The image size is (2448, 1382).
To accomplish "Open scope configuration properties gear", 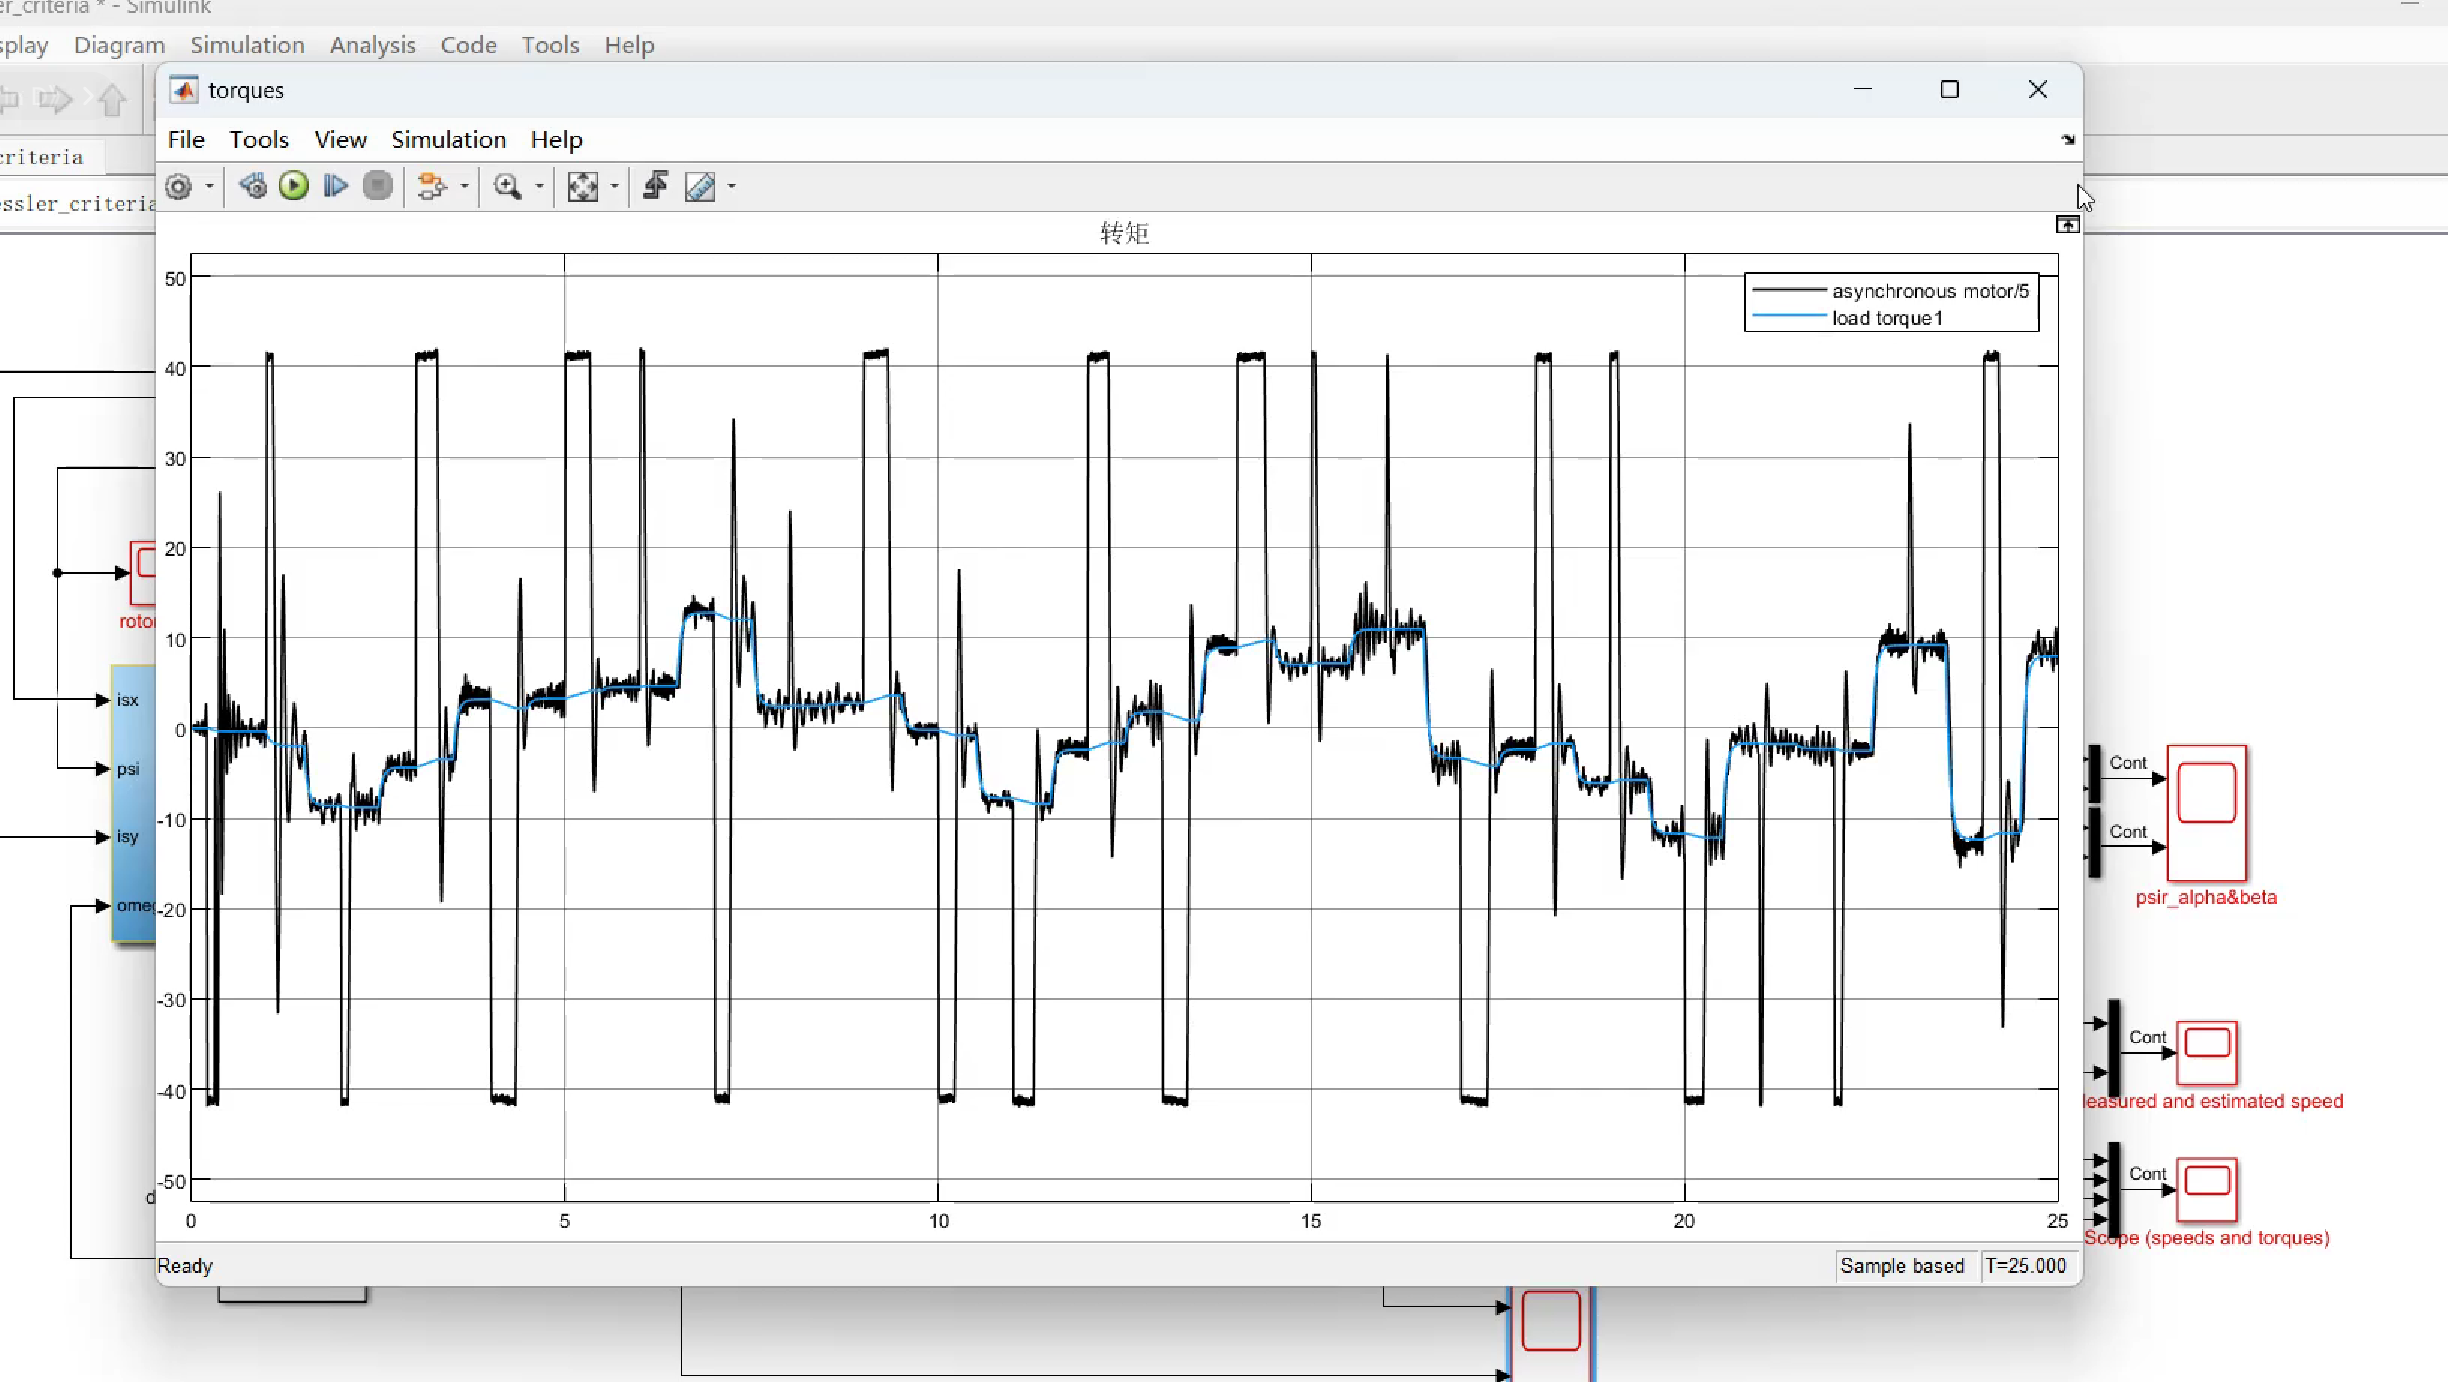I will (x=179, y=187).
